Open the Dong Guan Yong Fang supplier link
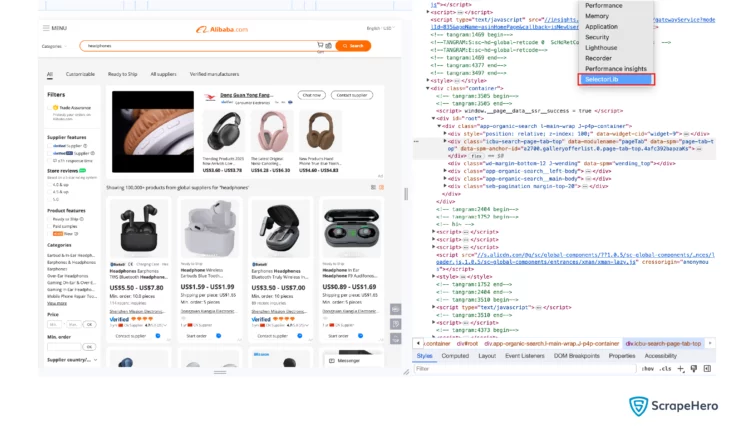744x437 pixels. point(246,95)
